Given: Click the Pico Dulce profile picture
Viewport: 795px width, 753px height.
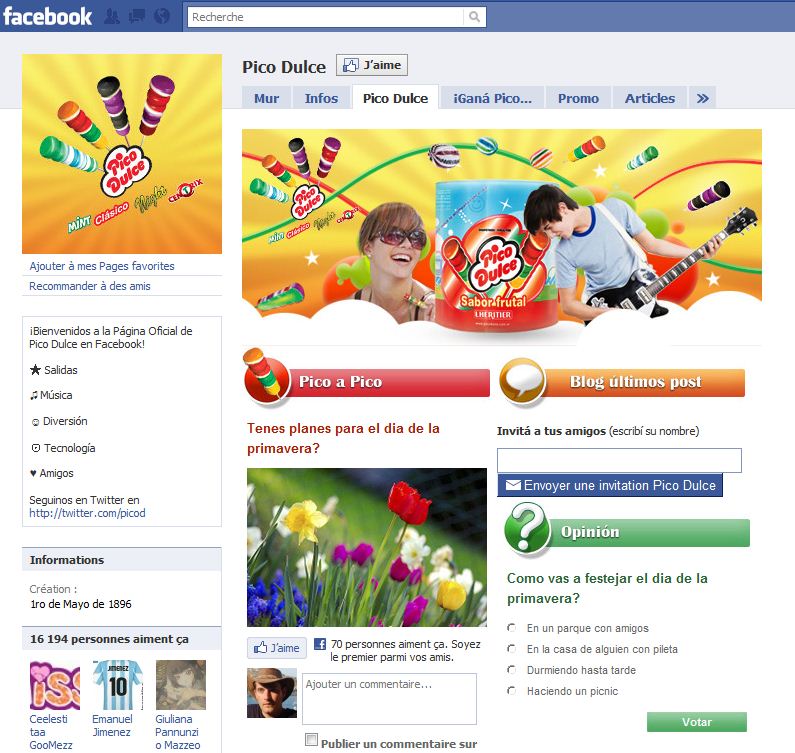Looking at the screenshot, I should pyautogui.click(x=122, y=154).
